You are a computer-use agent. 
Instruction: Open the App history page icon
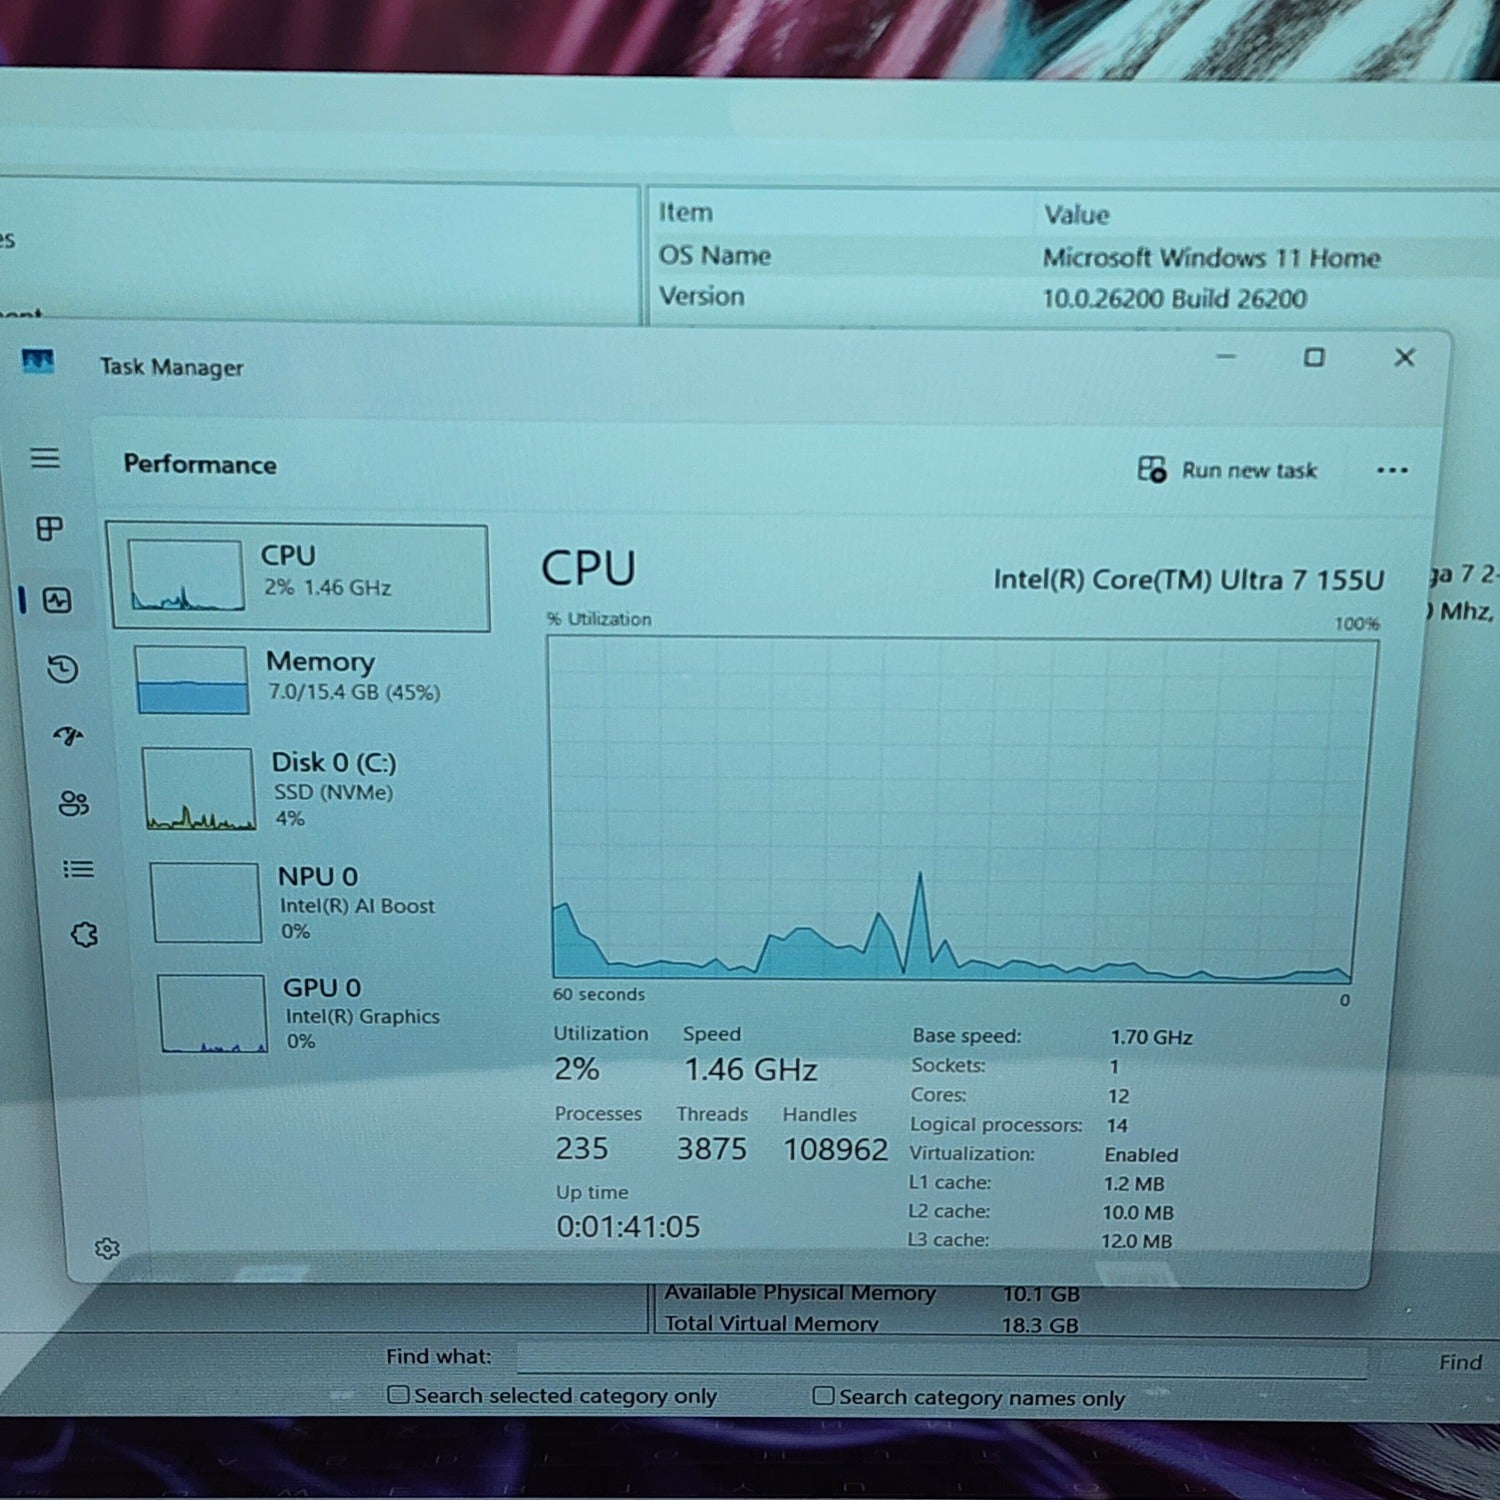pyautogui.click(x=63, y=668)
